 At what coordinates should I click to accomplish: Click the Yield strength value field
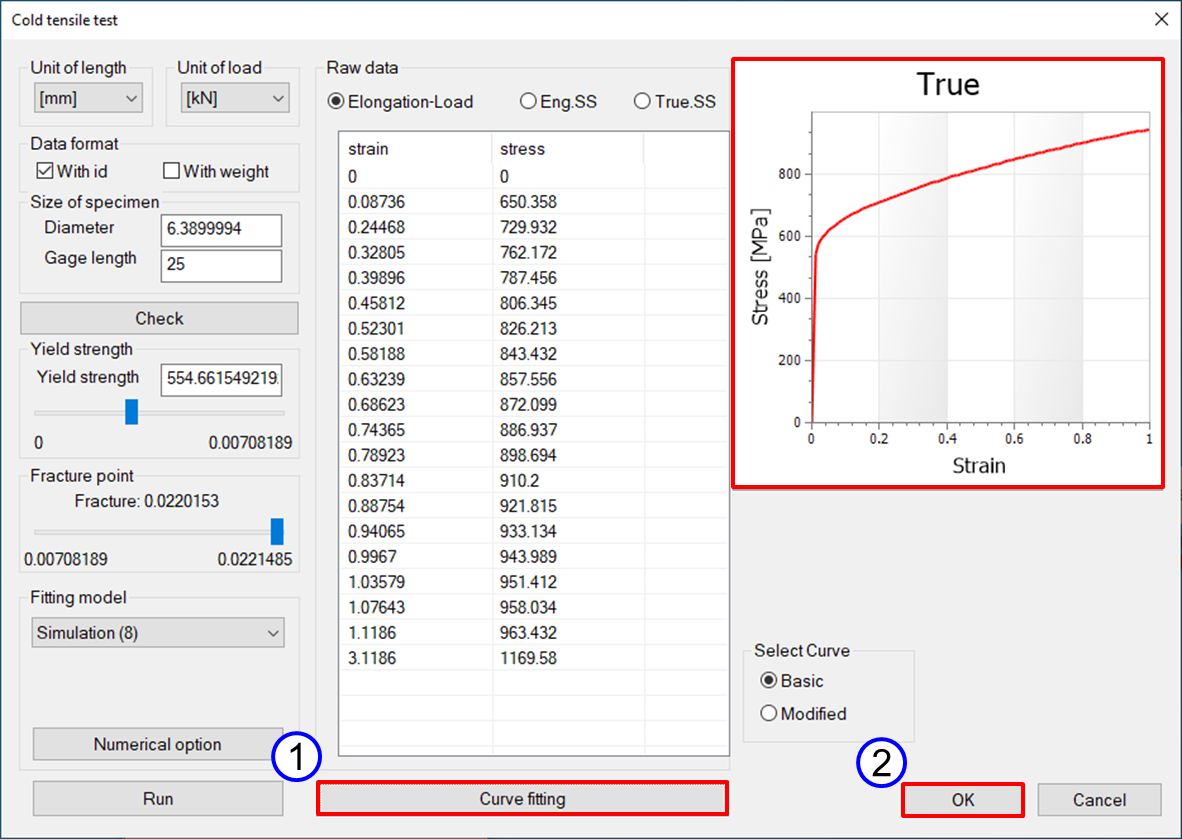click(220, 380)
